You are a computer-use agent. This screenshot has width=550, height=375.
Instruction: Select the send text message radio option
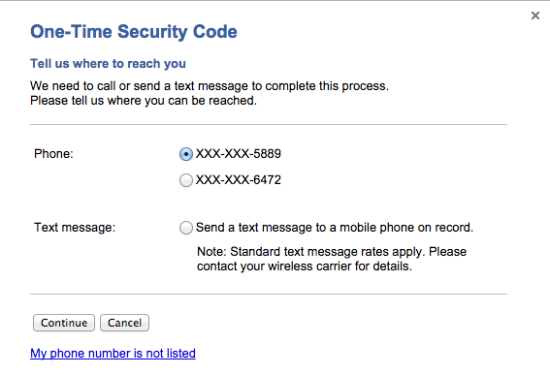(x=186, y=228)
